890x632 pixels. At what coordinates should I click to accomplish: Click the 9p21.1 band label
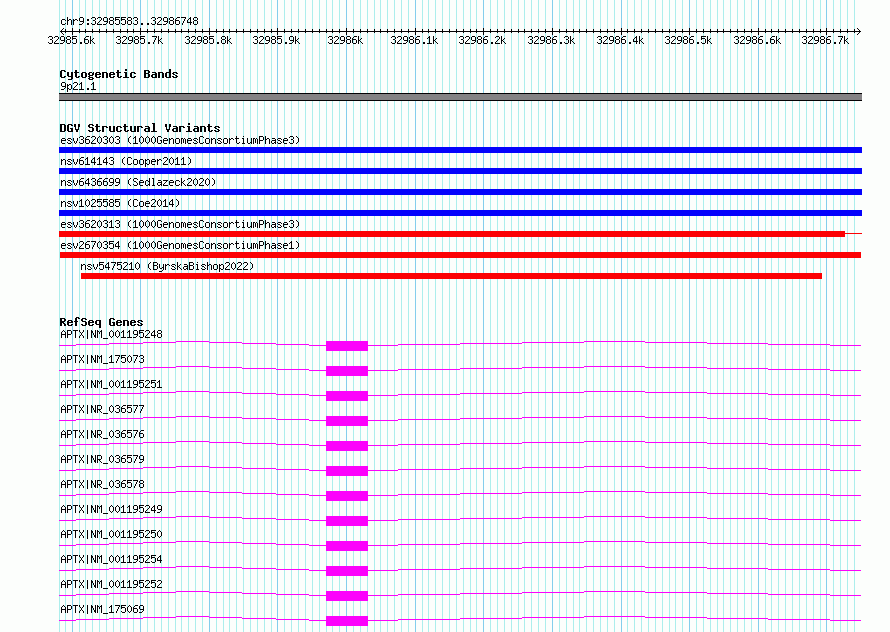click(x=78, y=86)
